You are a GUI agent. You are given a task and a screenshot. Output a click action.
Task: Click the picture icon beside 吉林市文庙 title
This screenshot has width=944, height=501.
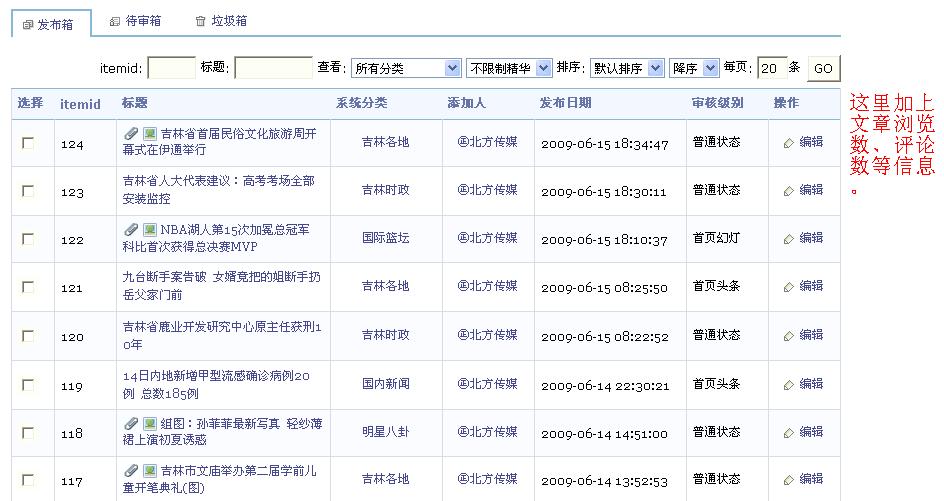(x=150, y=470)
